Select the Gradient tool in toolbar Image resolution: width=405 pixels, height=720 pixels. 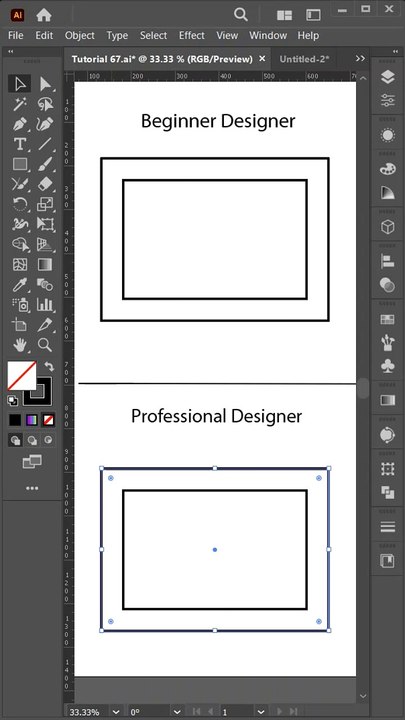[45, 264]
